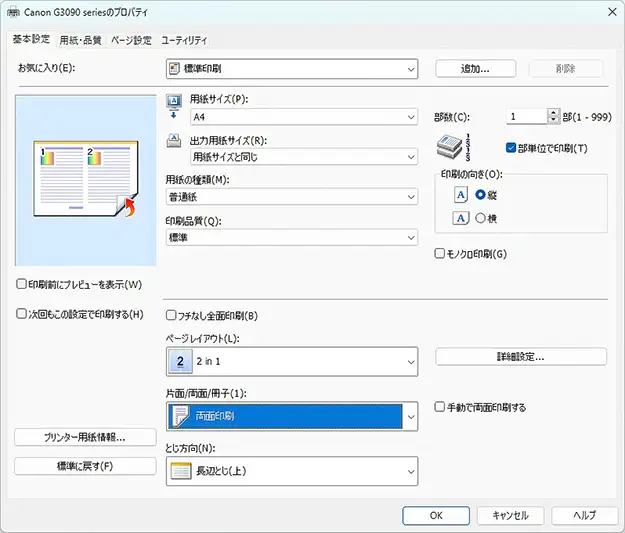The height and width of the screenshot is (533, 625).
Task: Open the 用紙の種類 普通紙 dropdown
Action: pyautogui.click(x=292, y=197)
